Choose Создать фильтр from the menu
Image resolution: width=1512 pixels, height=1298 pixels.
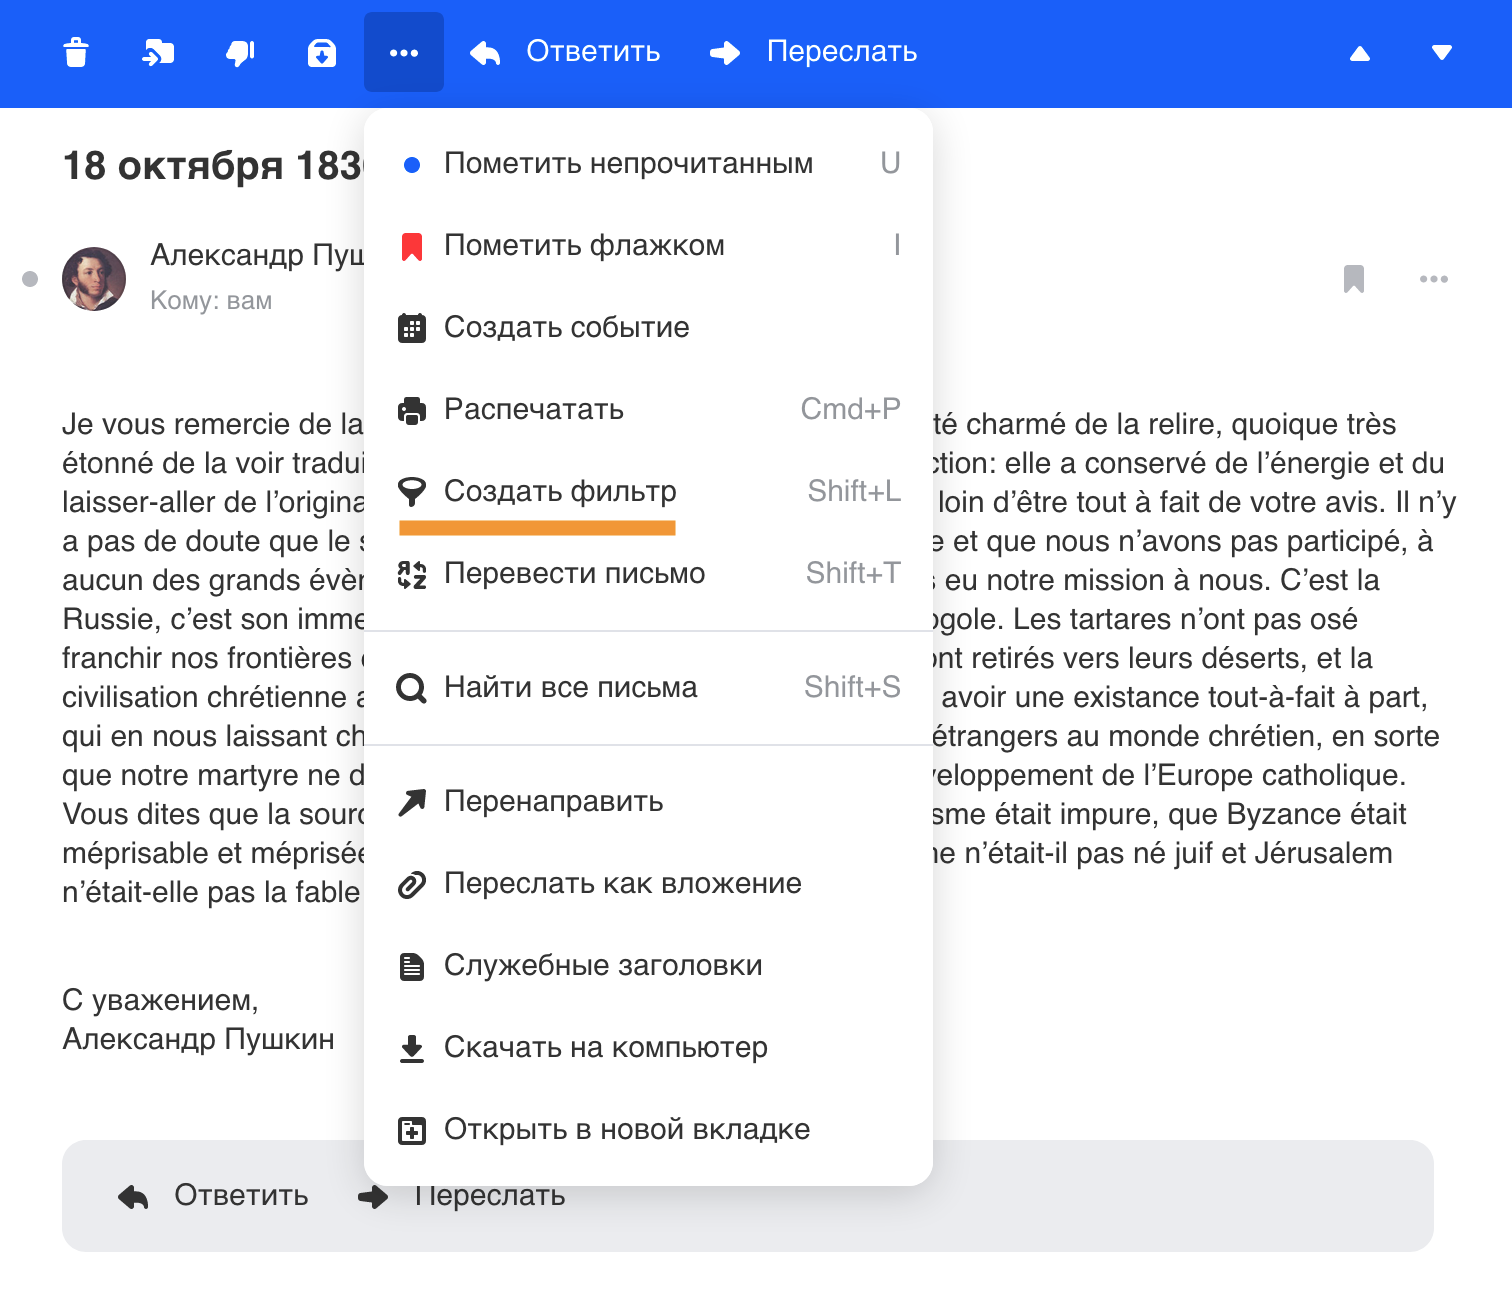[648, 491]
